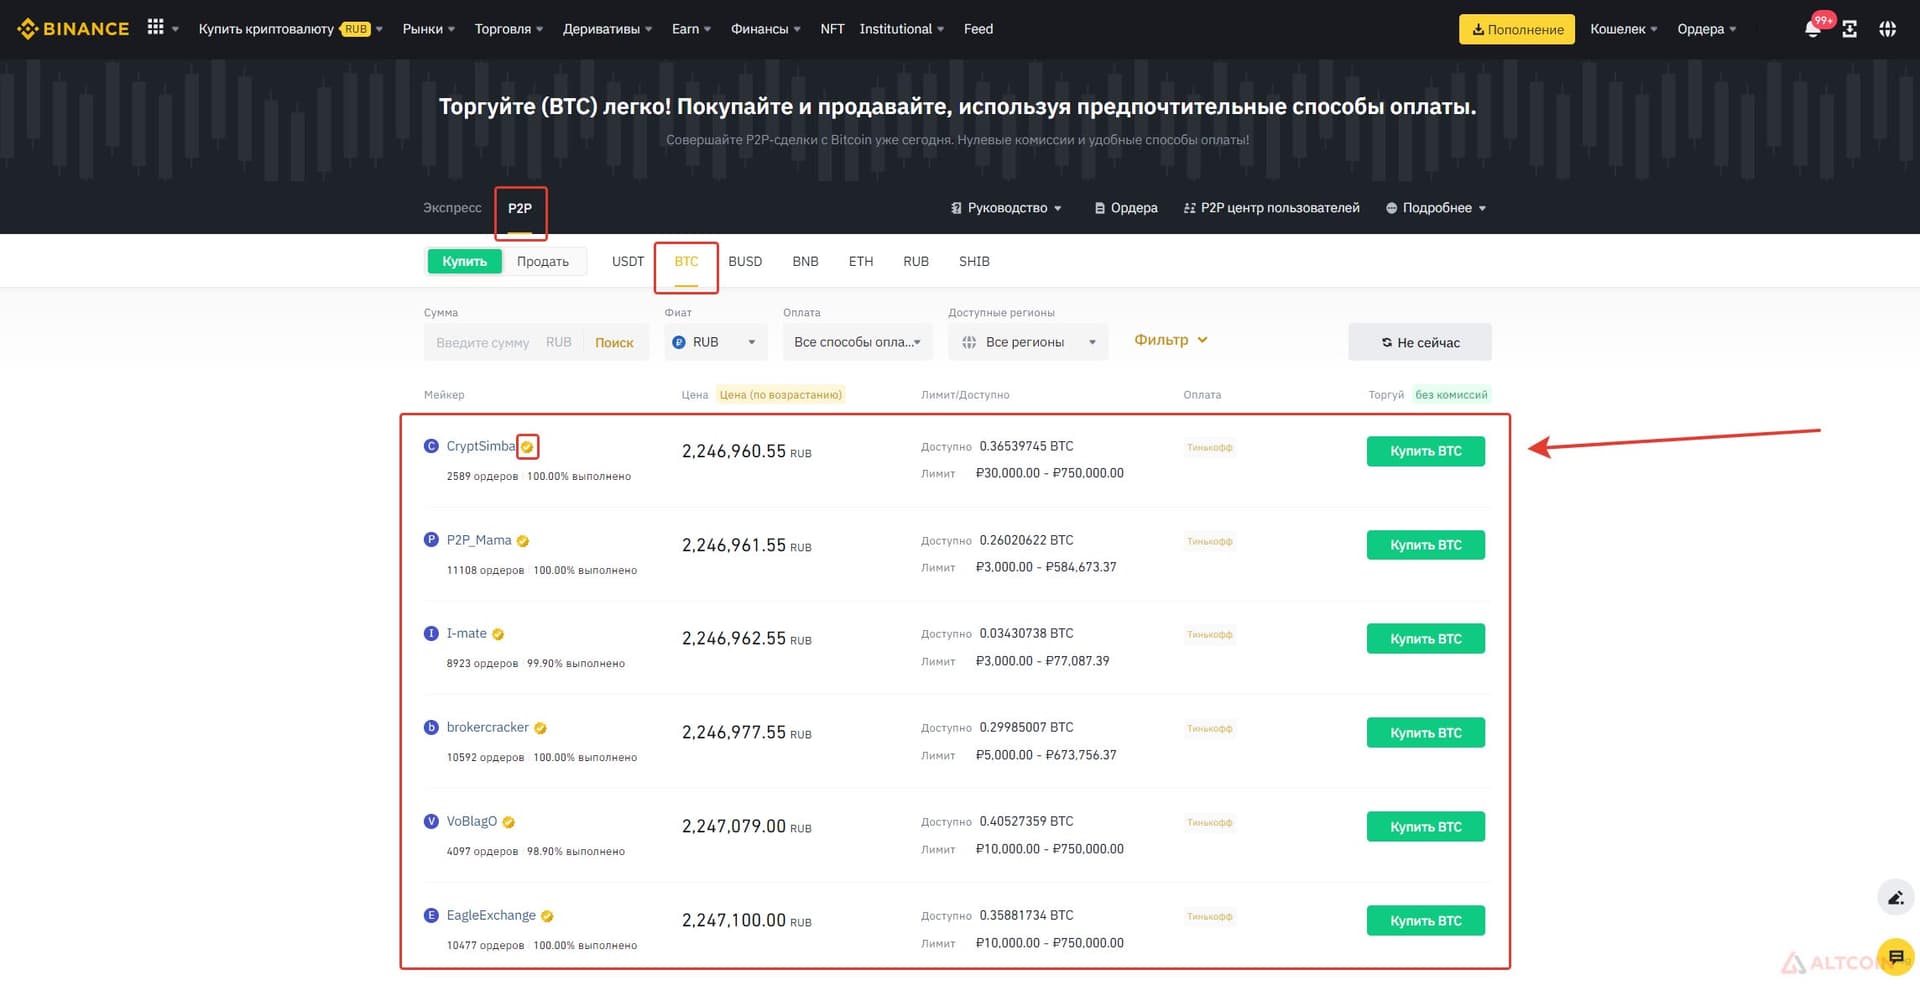The image size is (1920, 985).
Task: Open the Ордера link in P2P bar
Action: click(x=1126, y=208)
